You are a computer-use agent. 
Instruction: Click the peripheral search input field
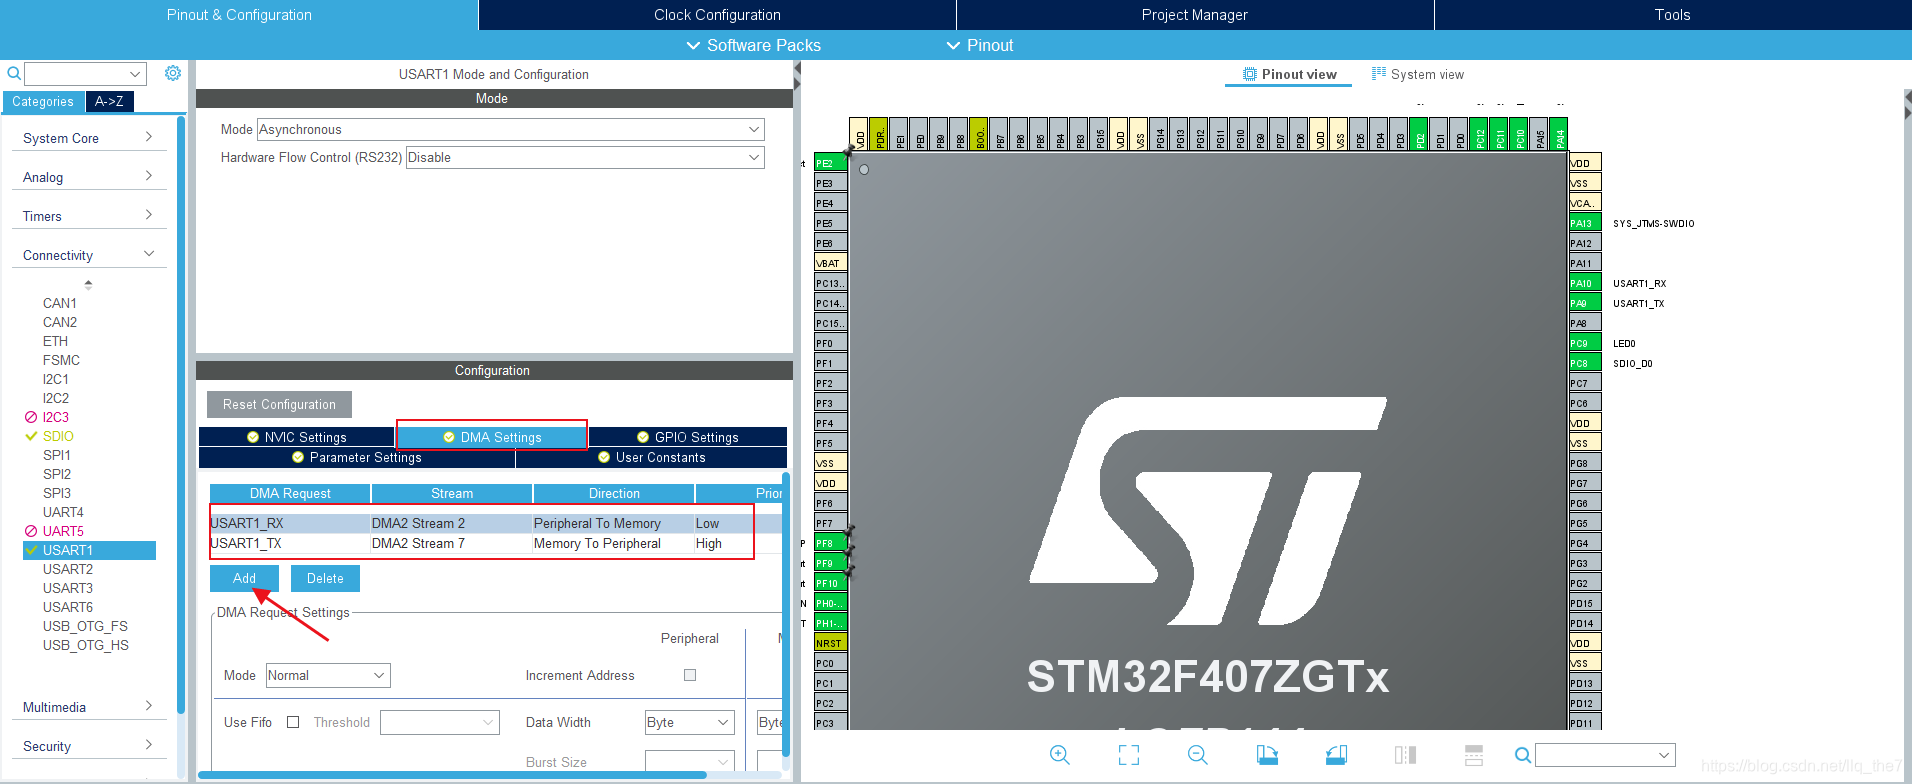point(85,73)
